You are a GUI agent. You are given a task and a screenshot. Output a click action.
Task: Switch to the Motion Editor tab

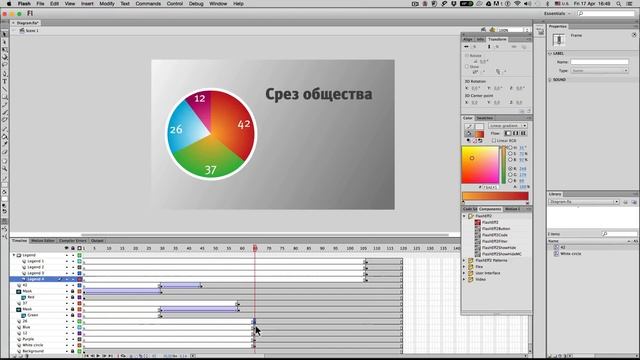[43, 241]
